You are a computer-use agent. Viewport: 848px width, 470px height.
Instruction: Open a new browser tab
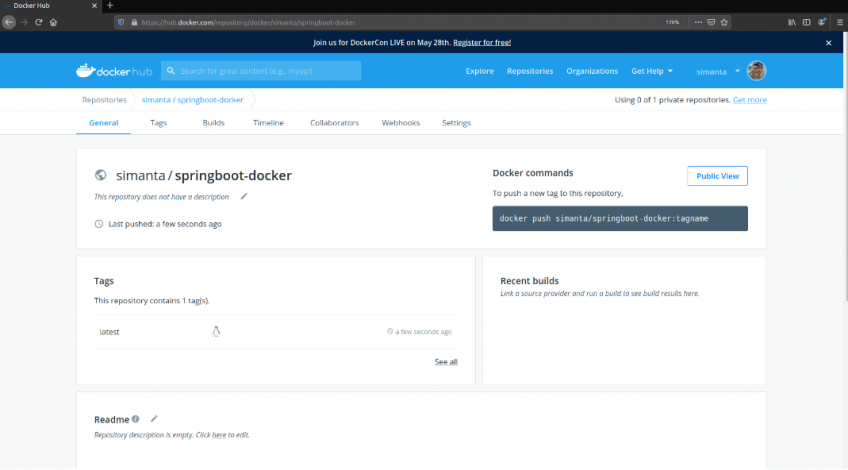pos(110,5)
